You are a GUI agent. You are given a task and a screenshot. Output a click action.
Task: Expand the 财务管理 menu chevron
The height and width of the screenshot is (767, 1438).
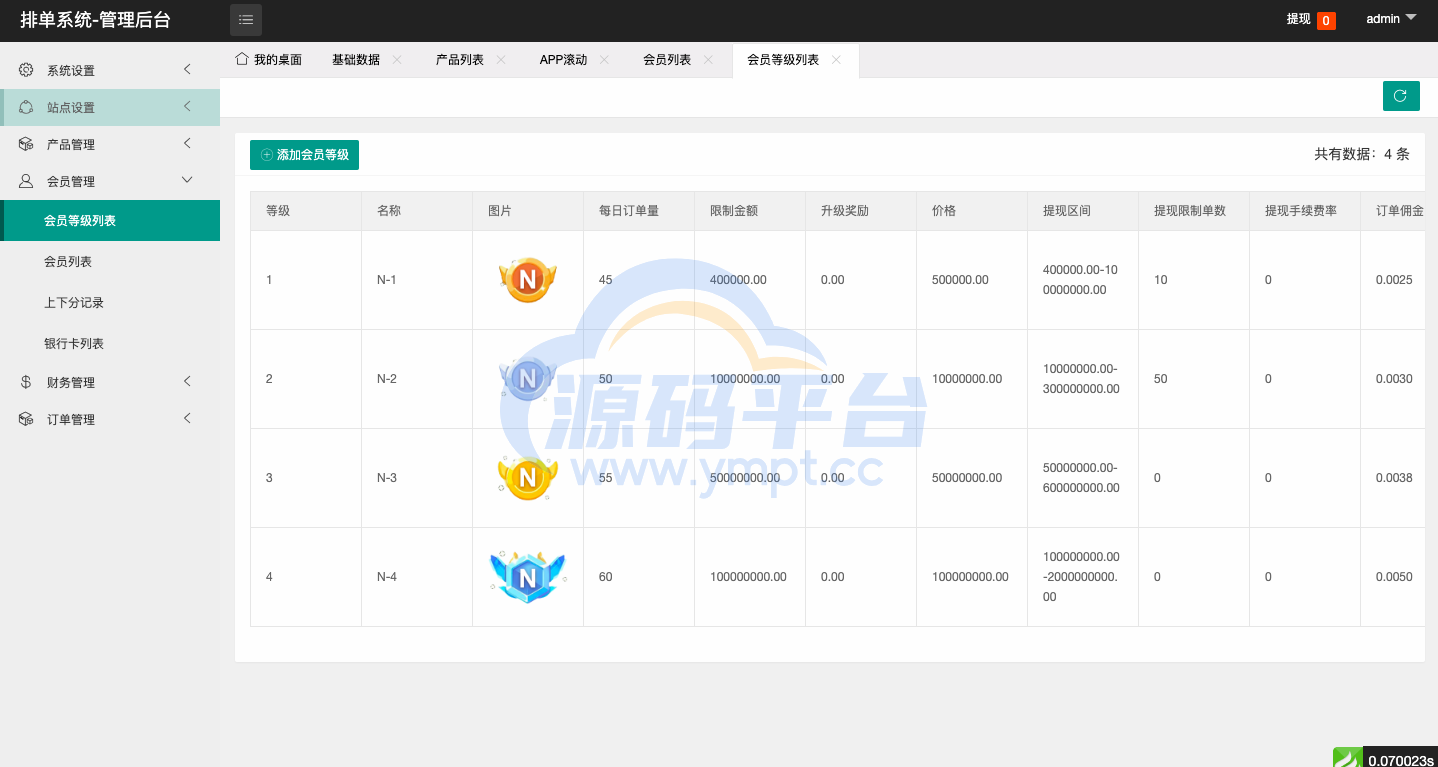point(187,381)
